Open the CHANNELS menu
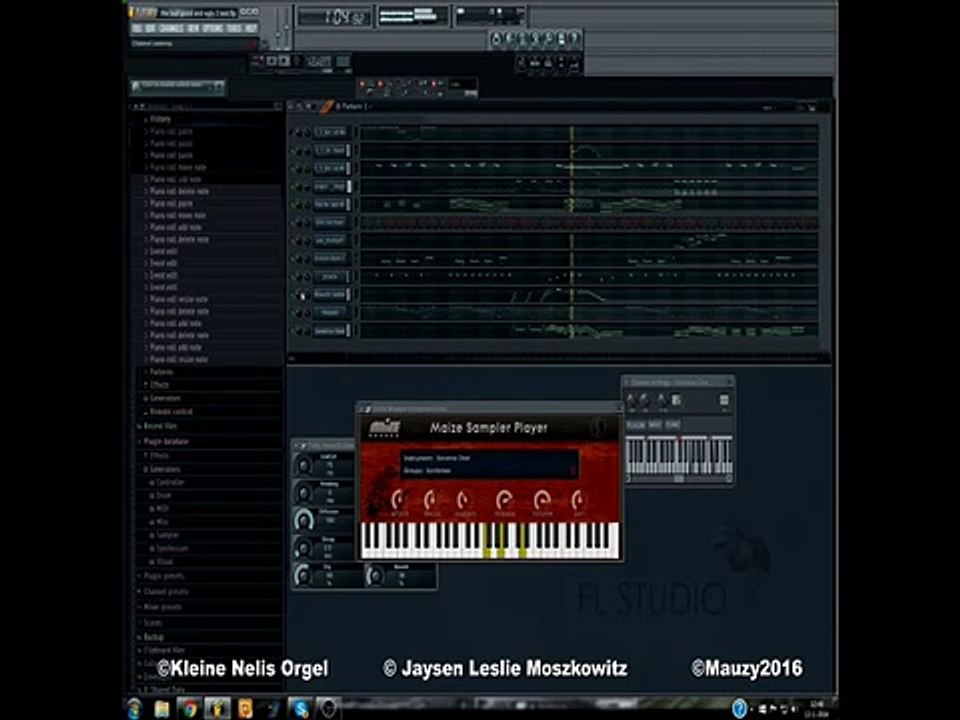 click(171, 28)
